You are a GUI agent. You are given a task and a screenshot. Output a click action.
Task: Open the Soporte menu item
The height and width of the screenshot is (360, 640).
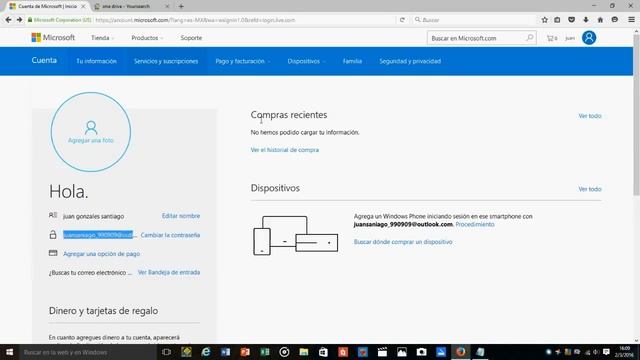(191, 38)
